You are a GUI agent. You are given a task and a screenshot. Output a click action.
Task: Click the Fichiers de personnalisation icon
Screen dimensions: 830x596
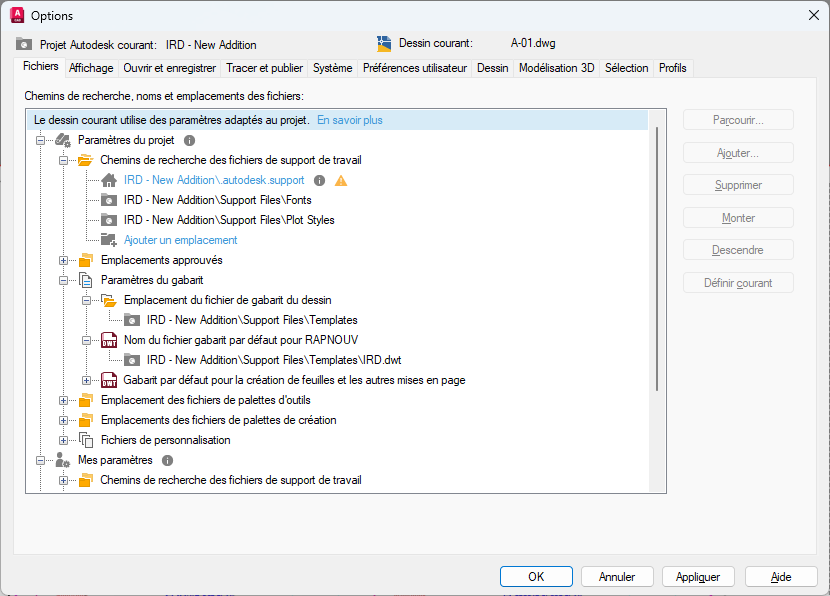click(x=86, y=440)
